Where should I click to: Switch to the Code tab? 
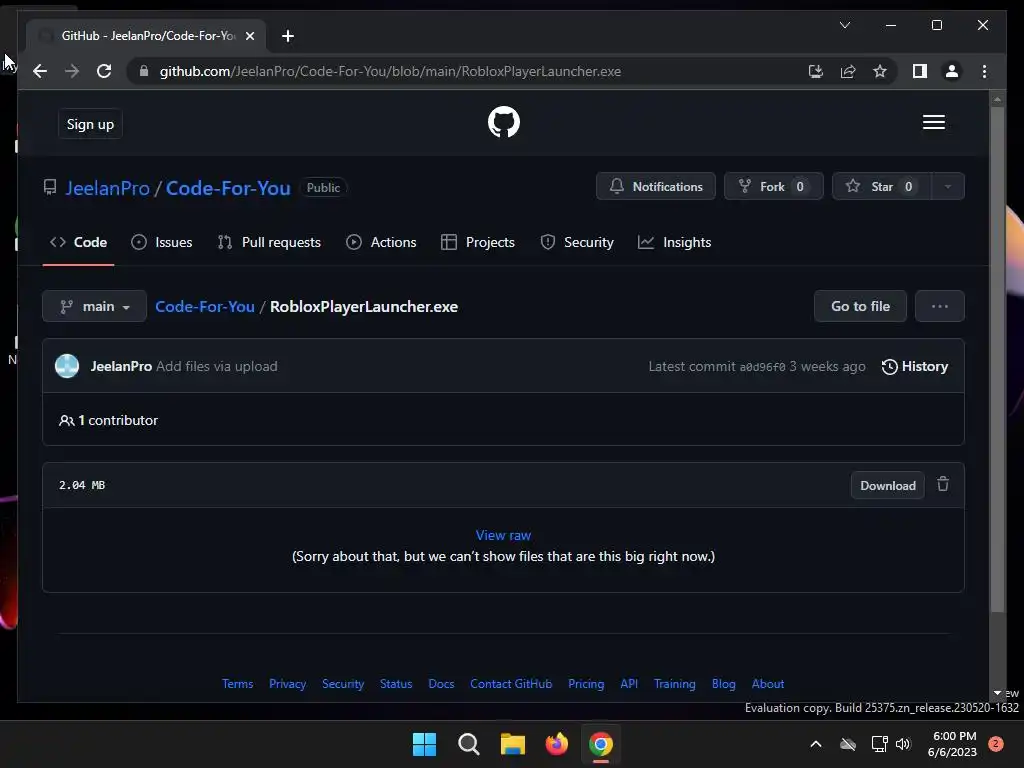(x=78, y=242)
